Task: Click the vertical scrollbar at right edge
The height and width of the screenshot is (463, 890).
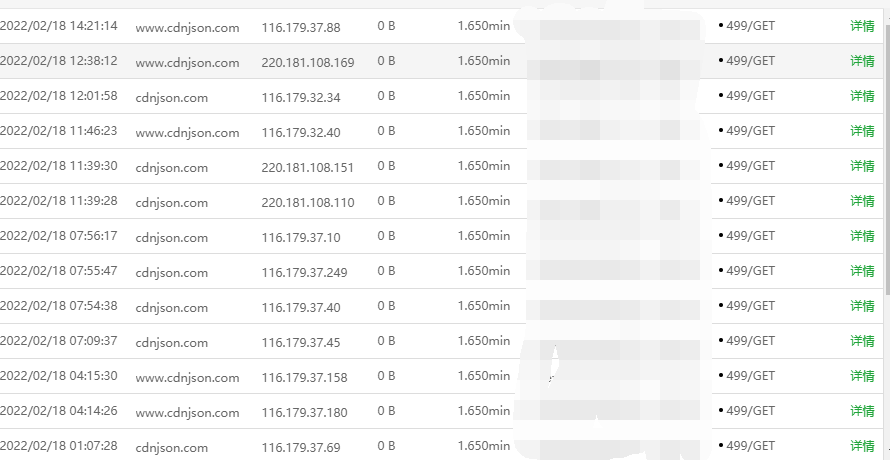Action: point(886,150)
